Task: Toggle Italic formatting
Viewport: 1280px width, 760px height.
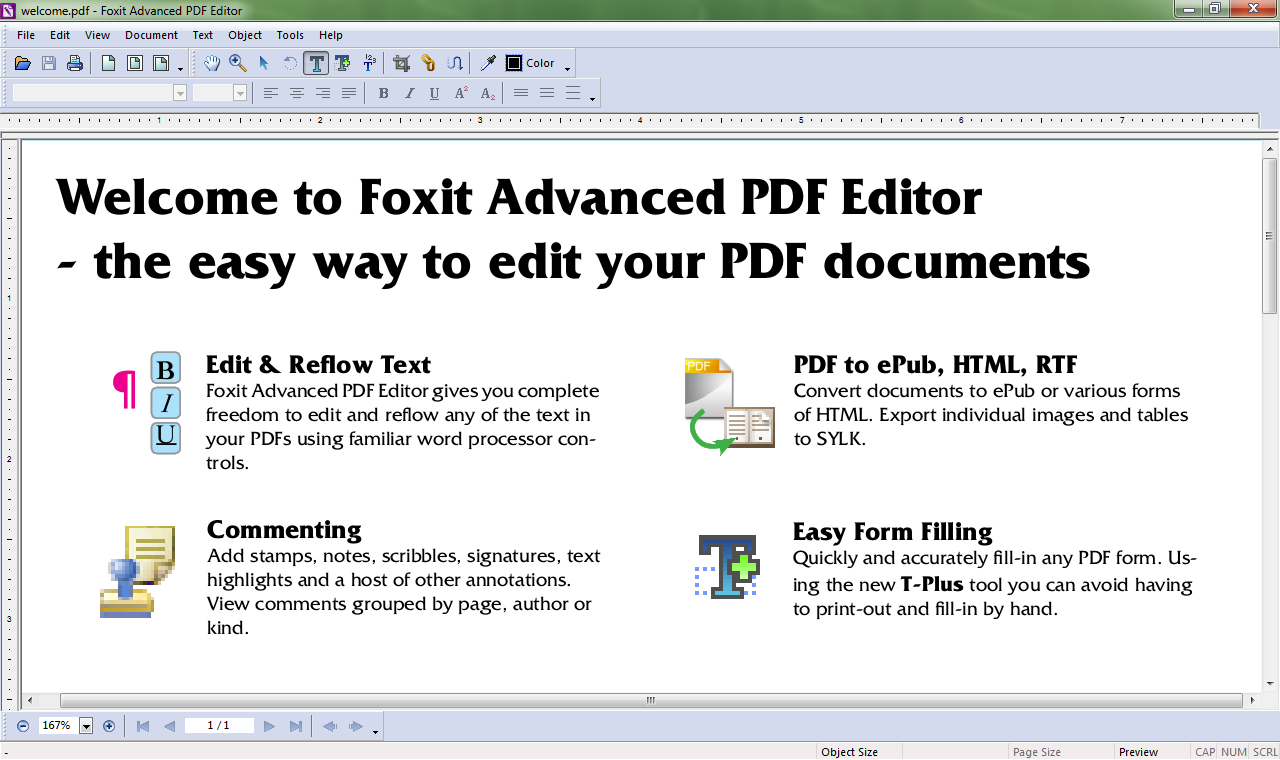Action: pyautogui.click(x=409, y=93)
